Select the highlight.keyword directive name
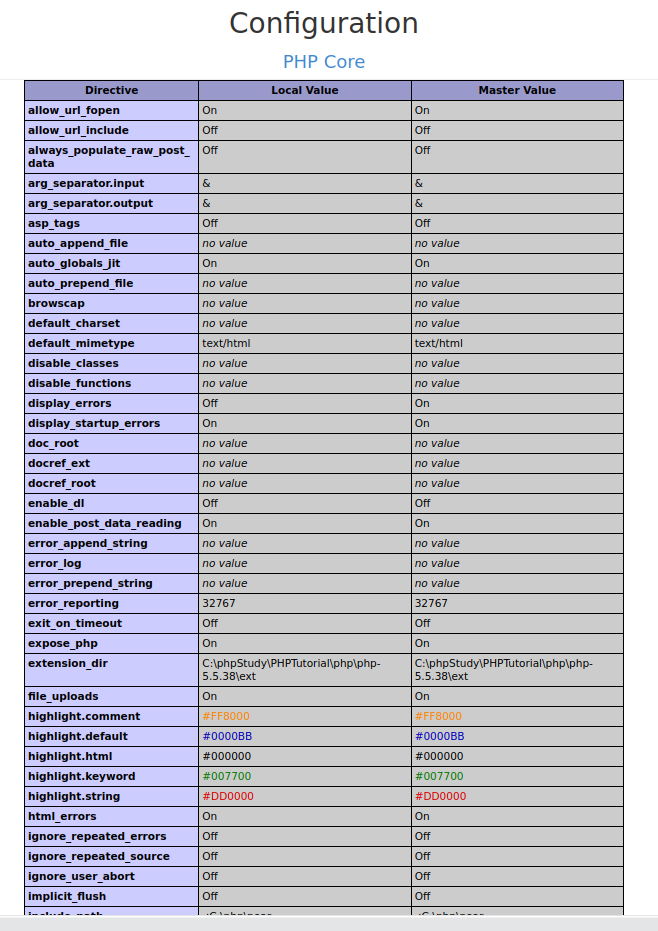Image resolution: width=658 pixels, height=931 pixels. click(81, 777)
